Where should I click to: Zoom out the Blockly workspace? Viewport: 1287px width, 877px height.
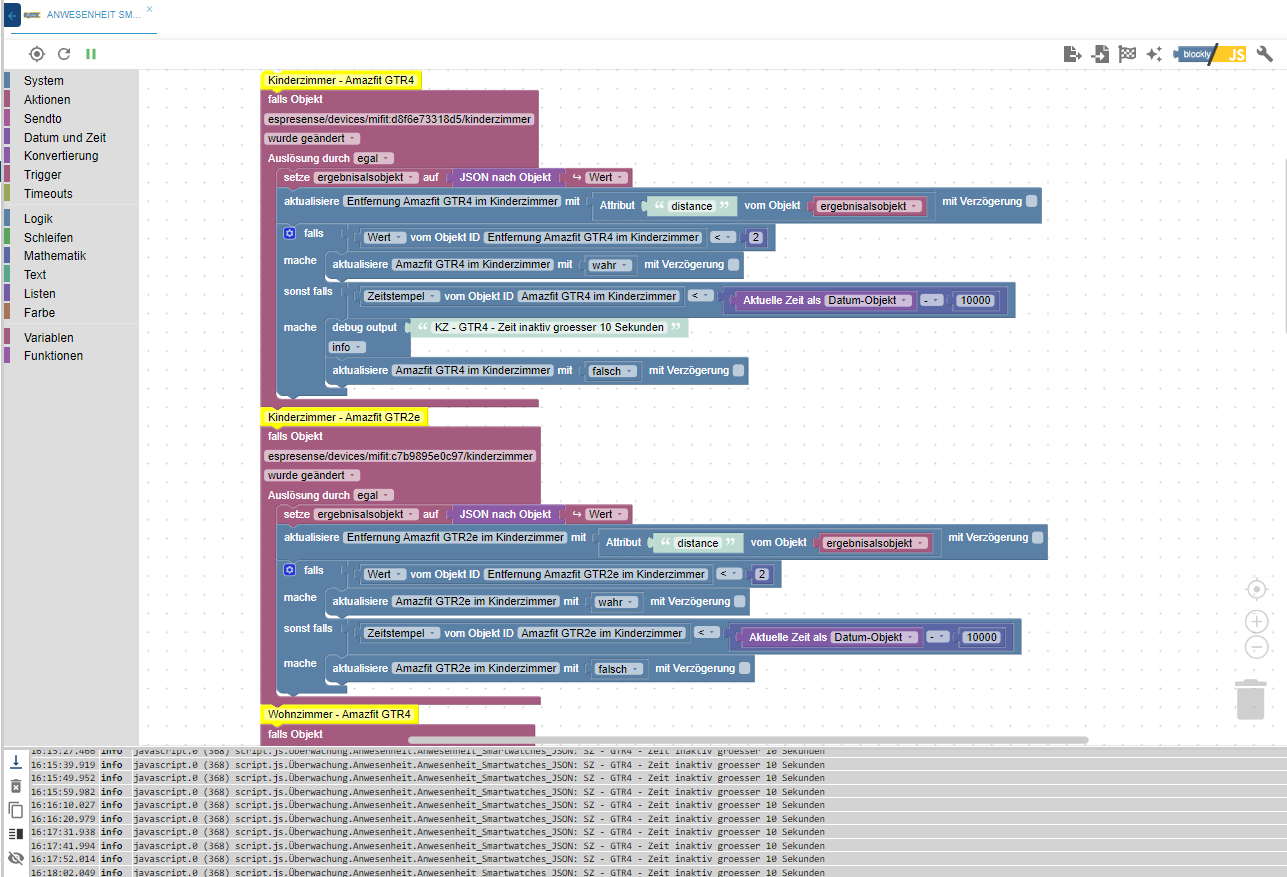(1257, 647)
